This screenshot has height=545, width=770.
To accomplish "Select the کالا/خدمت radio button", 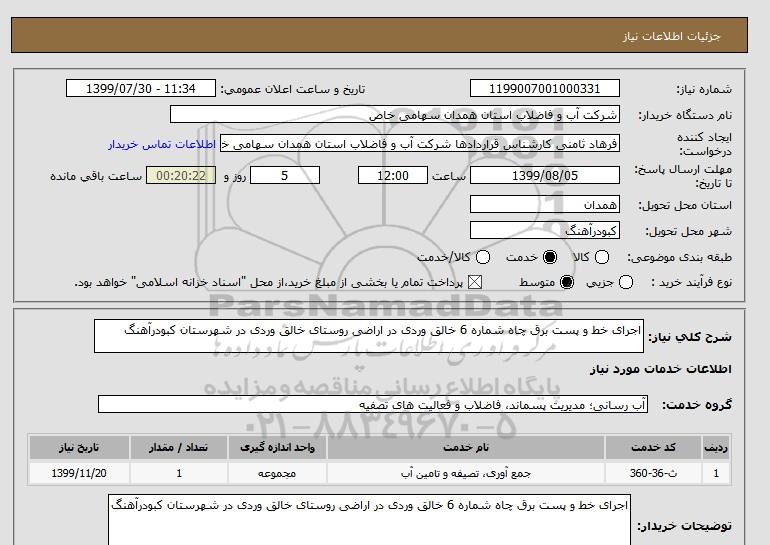I will point(483,257).
